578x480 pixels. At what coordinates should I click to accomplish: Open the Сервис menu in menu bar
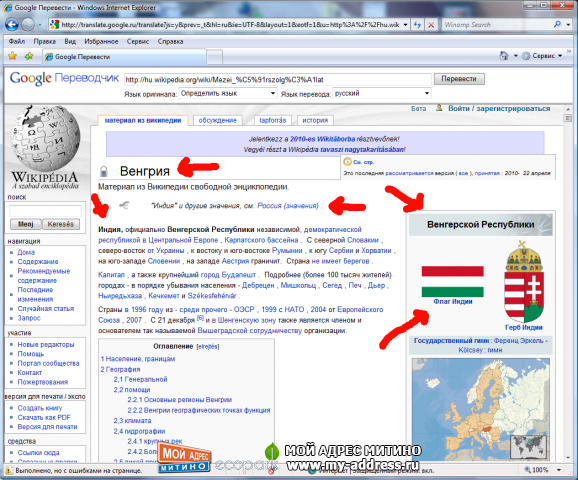pyautogui.click(x=138, y=41)
